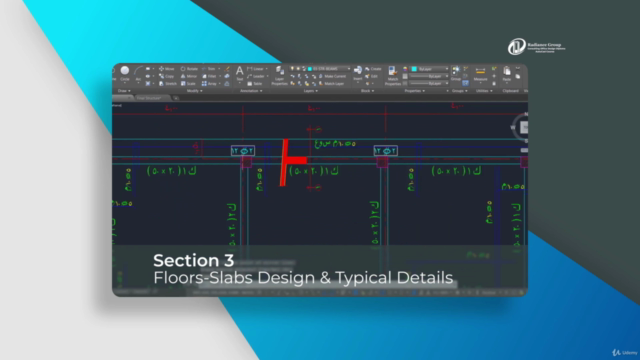640x360 pixels.
Task: Click the red section mark in the drawing
Action: pos(293,162)
